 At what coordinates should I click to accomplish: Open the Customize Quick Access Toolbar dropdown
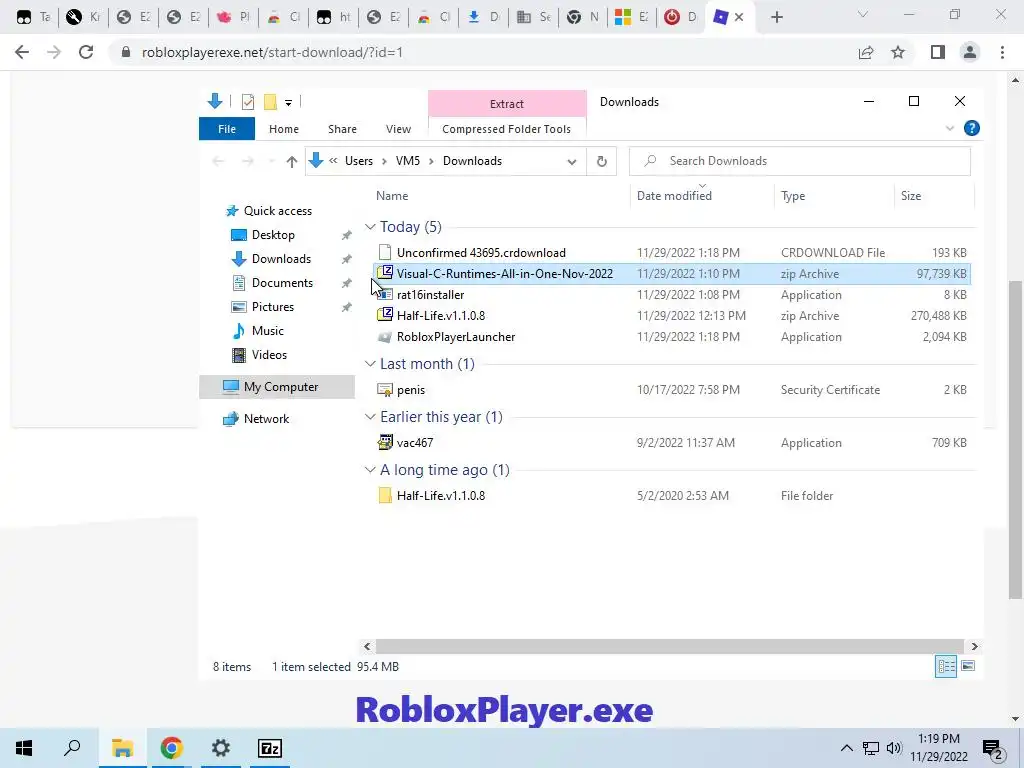(x=288, y=103)
